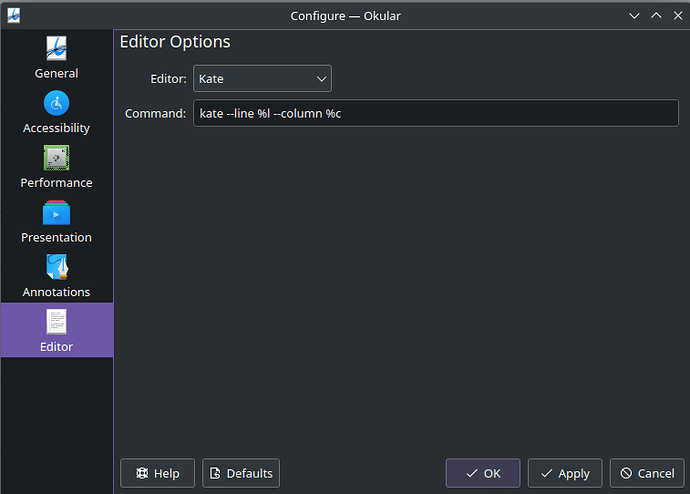Close the Configure Okular window
The width and height of the screenshot is (690, 494).
coord(678,16)
